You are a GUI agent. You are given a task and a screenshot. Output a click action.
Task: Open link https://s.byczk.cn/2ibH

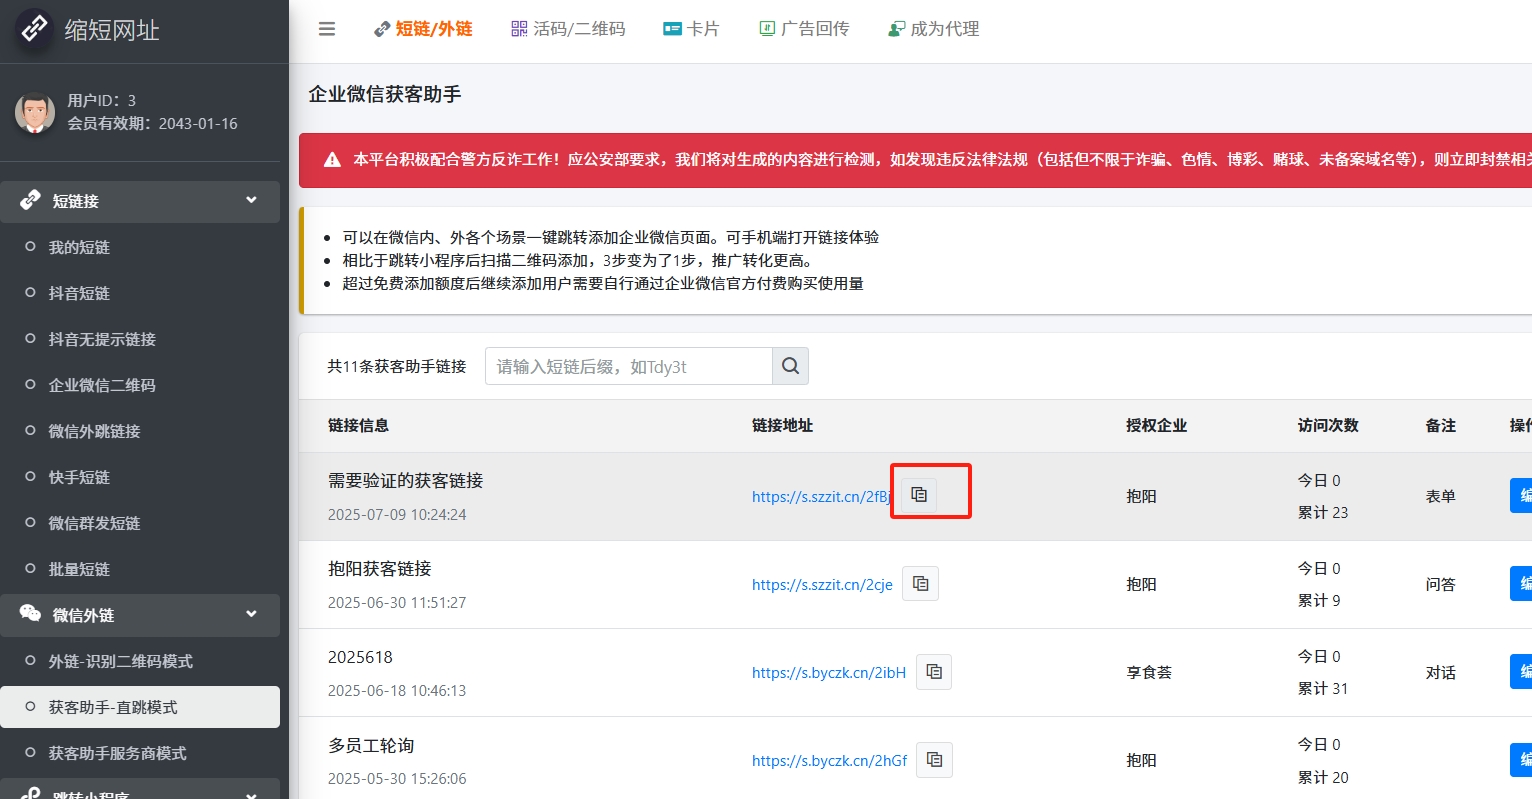click(x=828, y=673)
